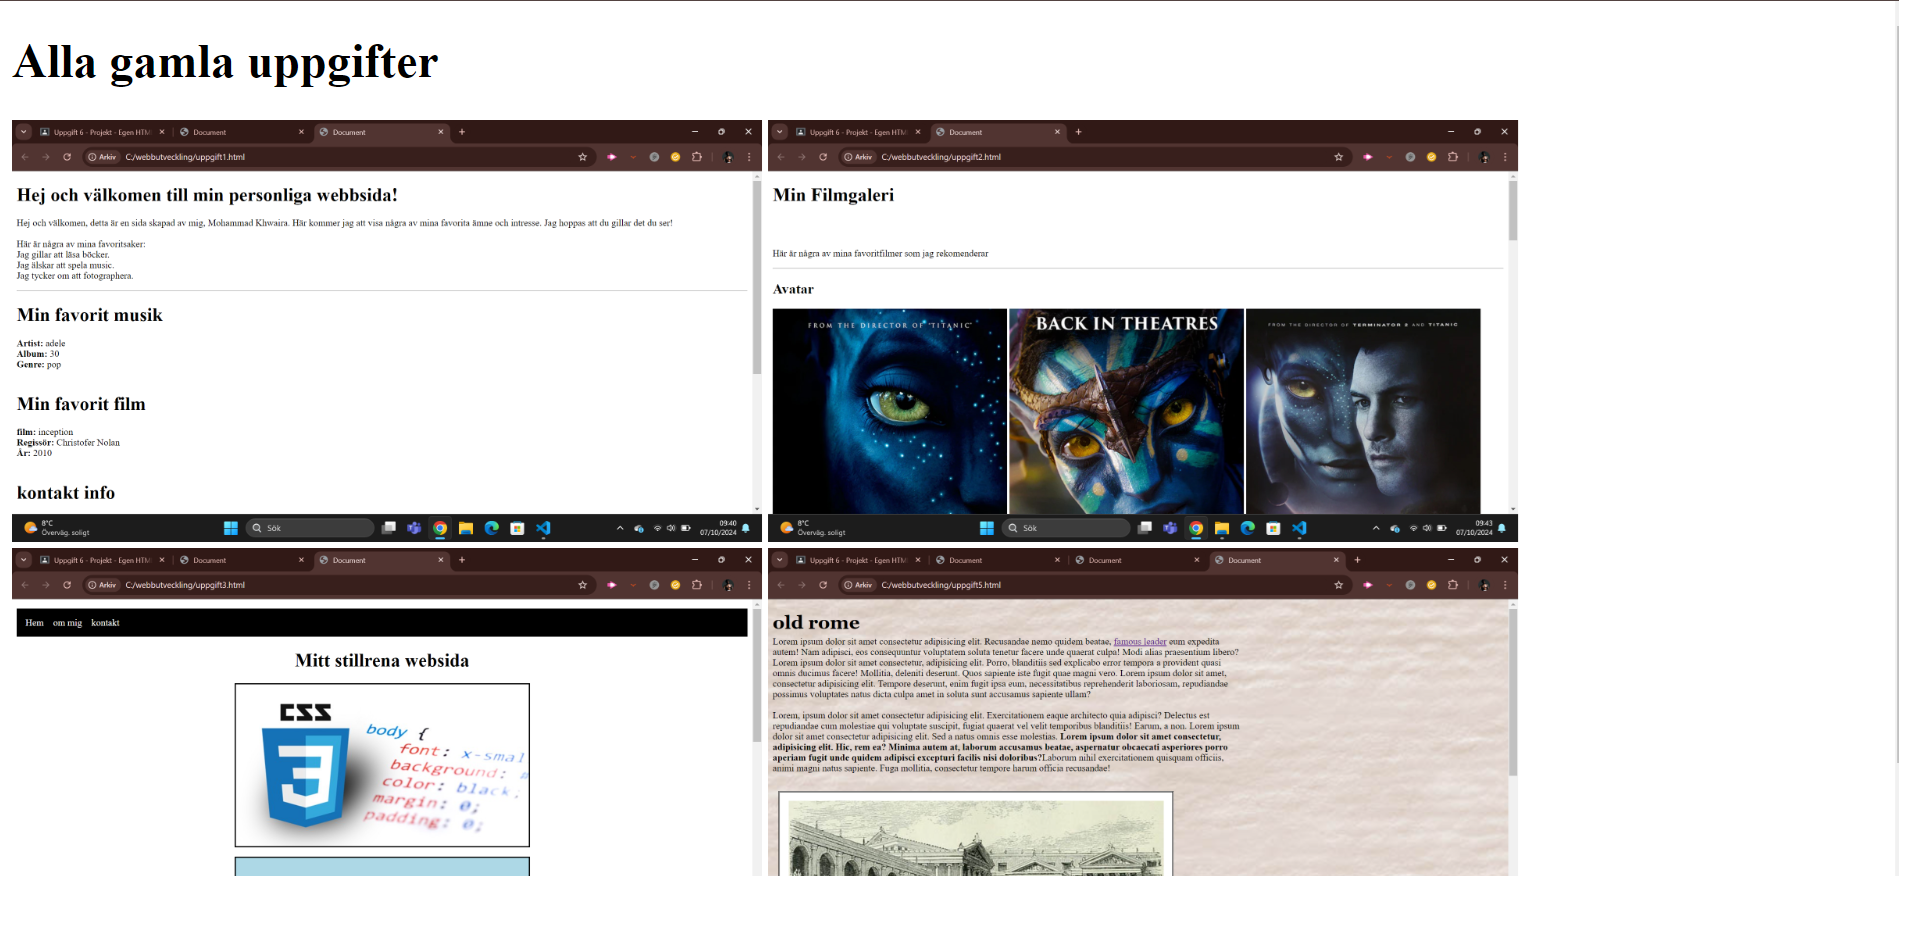Follow the 'famous leader' link in old rome text
The height and width of the screenshot is (950, 1914).
[x=1140, y=642]
